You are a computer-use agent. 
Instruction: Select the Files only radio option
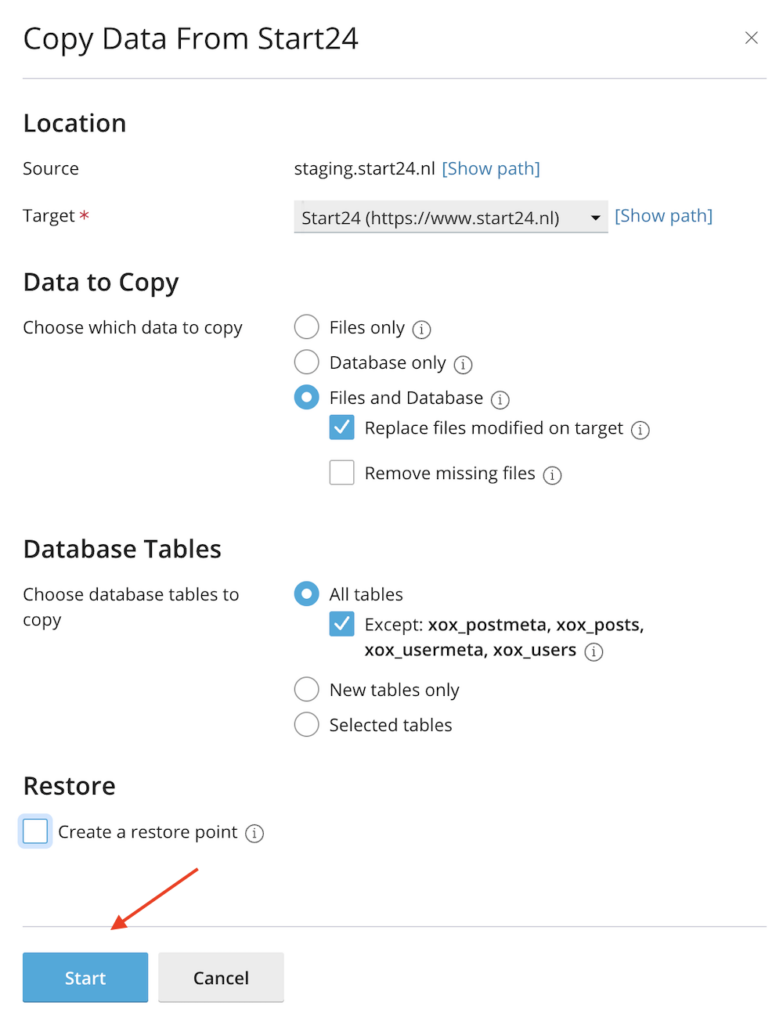(306, 327)
